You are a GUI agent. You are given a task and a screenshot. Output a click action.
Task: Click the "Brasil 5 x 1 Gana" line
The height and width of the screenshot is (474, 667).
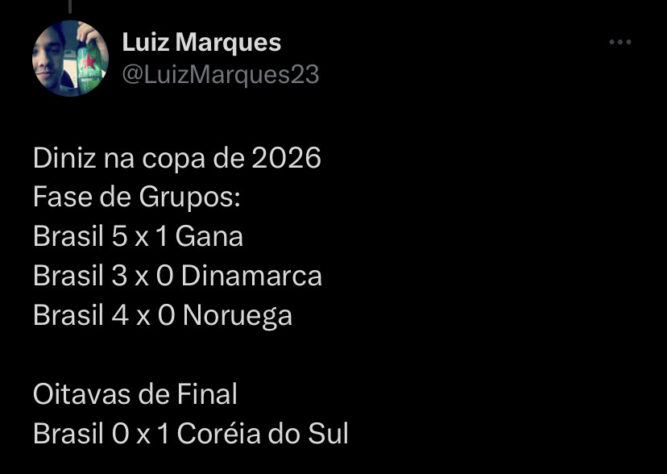tap(138, 237)
